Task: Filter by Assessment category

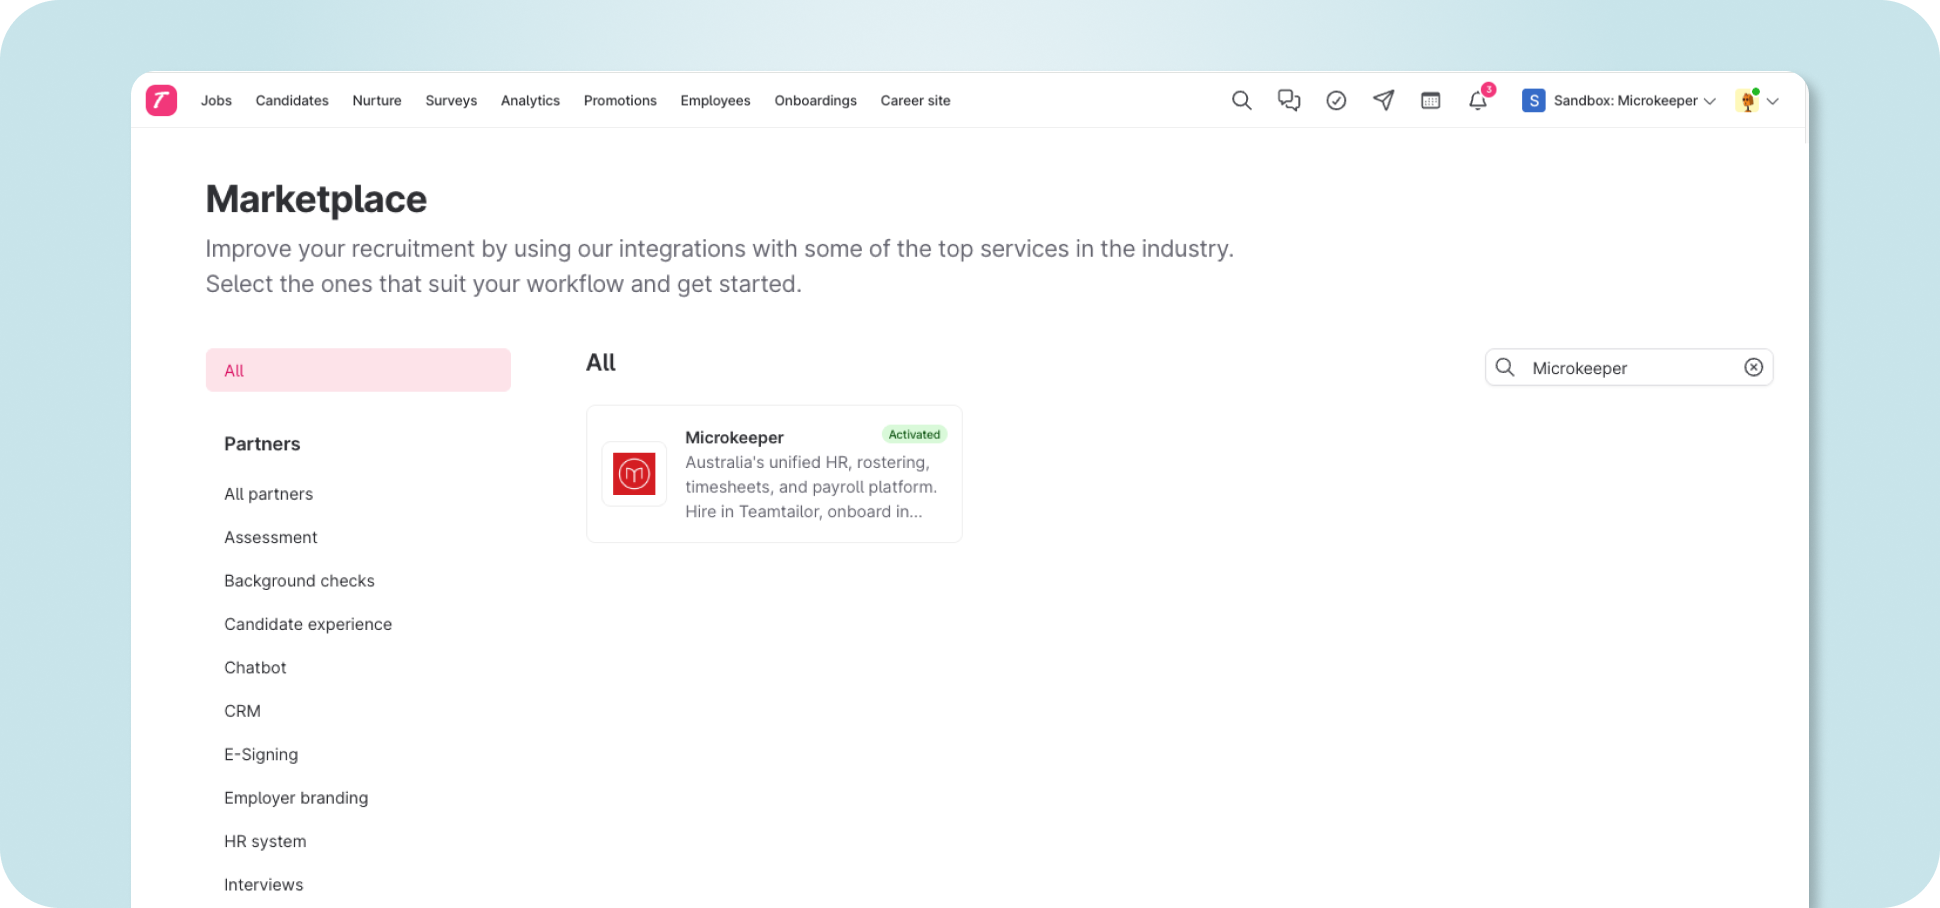Action: pos(270,537)
